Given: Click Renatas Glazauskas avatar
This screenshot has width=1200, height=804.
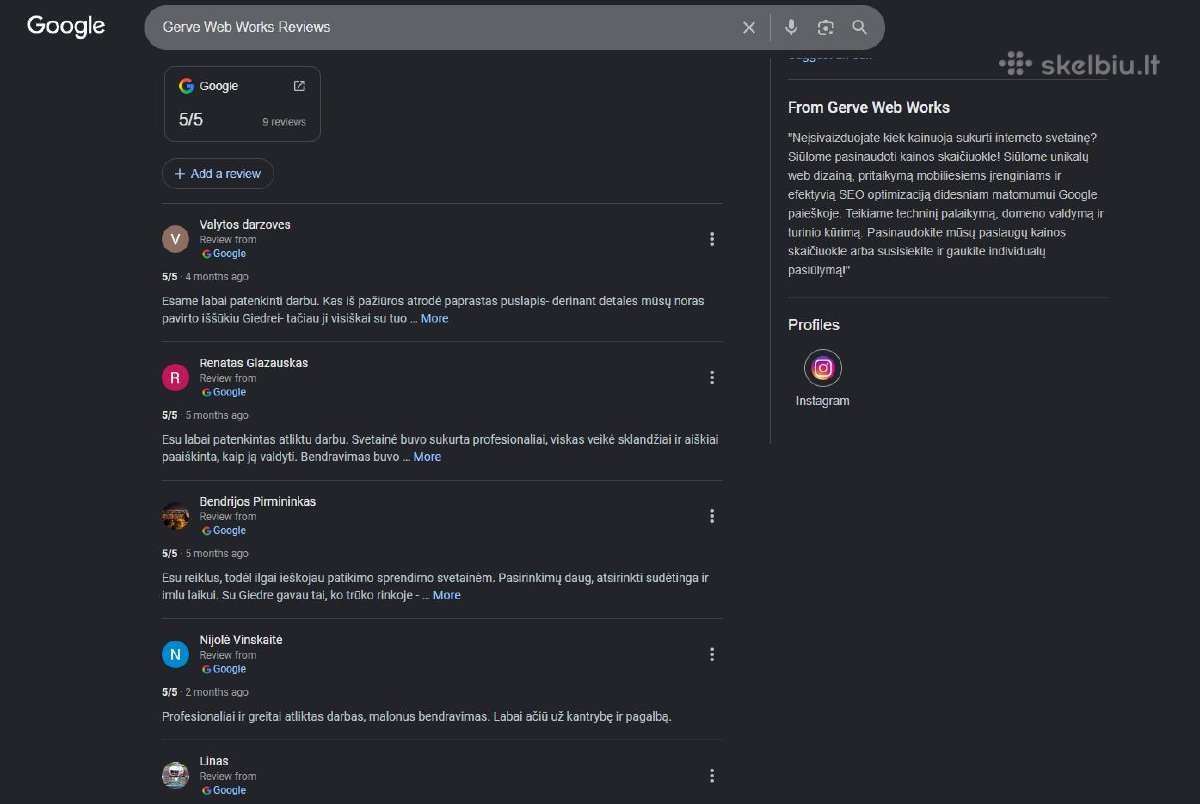Looking at the screenshot, I should [x=175, y=377].
